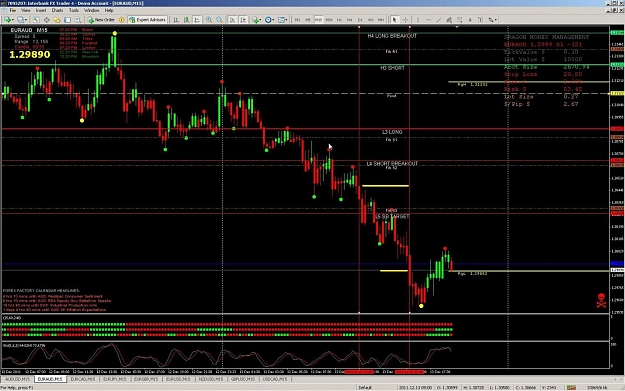
Task: Zoom in on the chart
Action: (x=209, y=20)
